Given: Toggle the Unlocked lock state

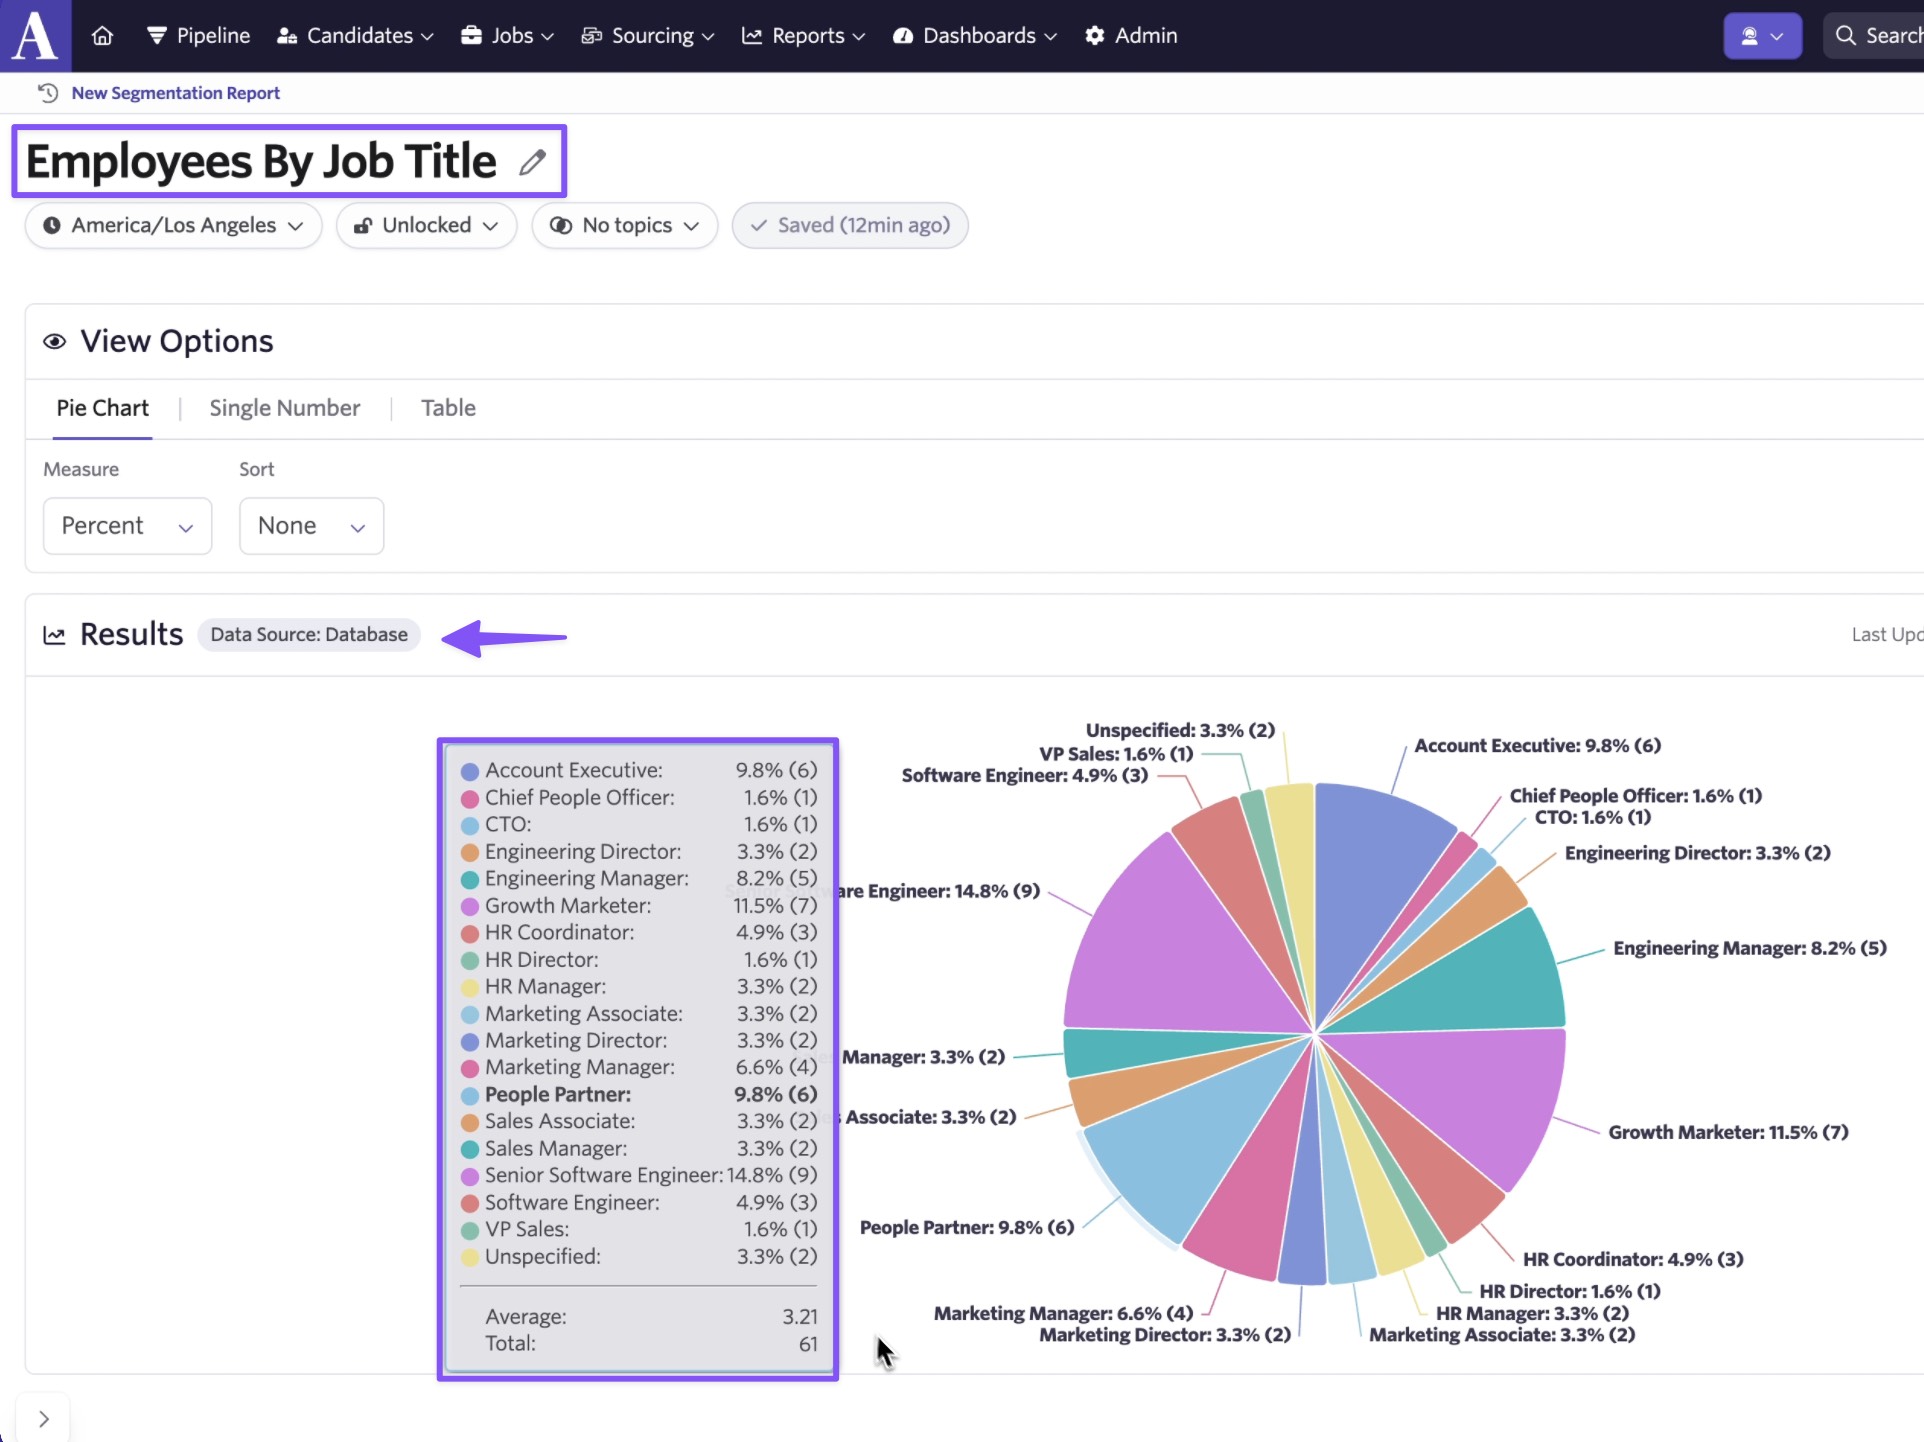Looking at the screenshot, I should (426, 225).
